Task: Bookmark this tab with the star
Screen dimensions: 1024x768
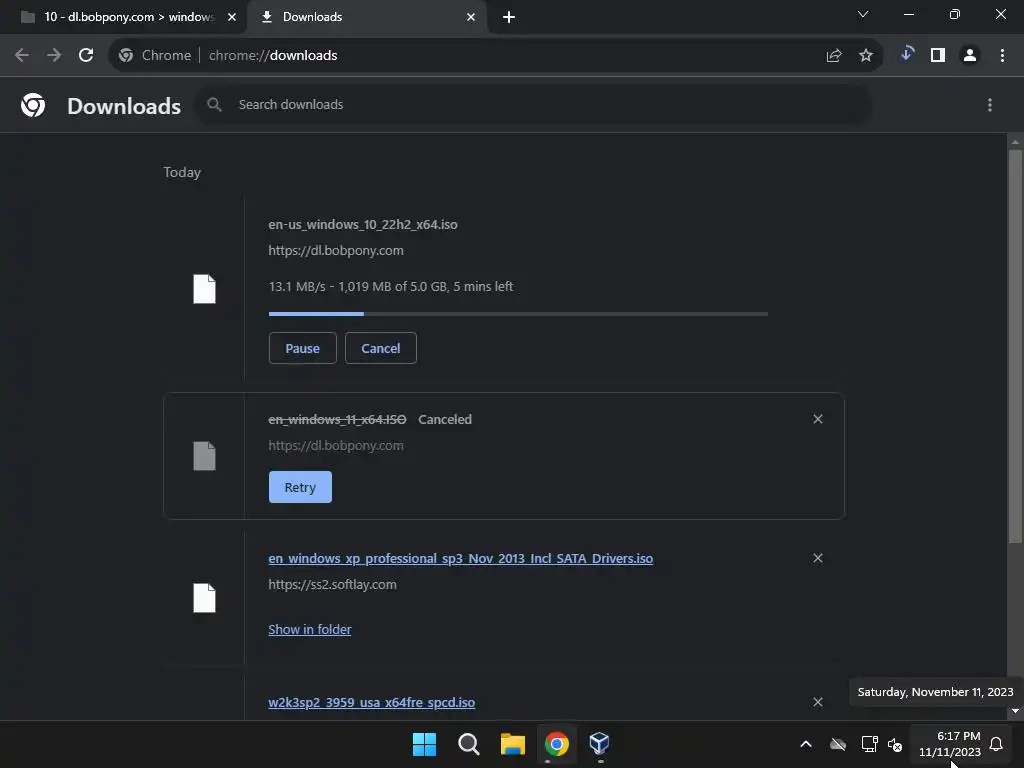Action: [866, 56]
